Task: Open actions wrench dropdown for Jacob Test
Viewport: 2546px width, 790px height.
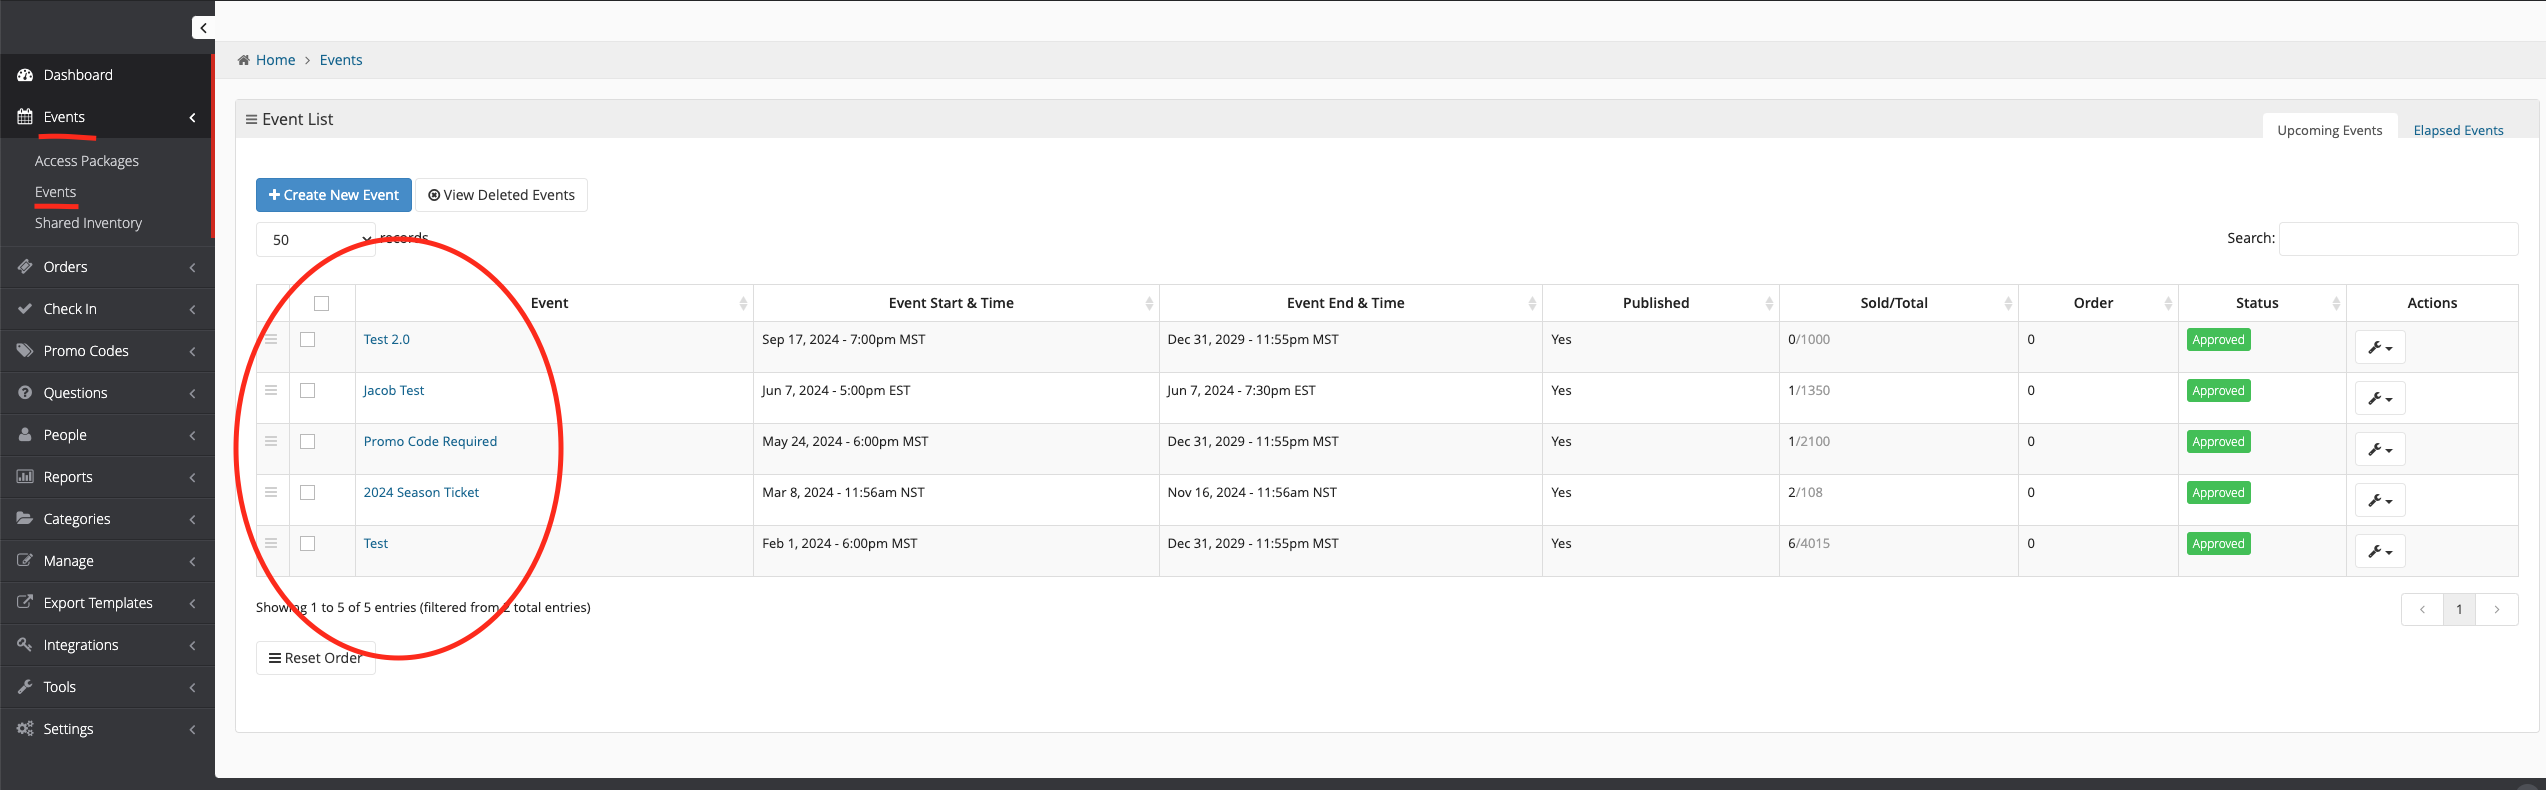Action: tap(2380, 399)
